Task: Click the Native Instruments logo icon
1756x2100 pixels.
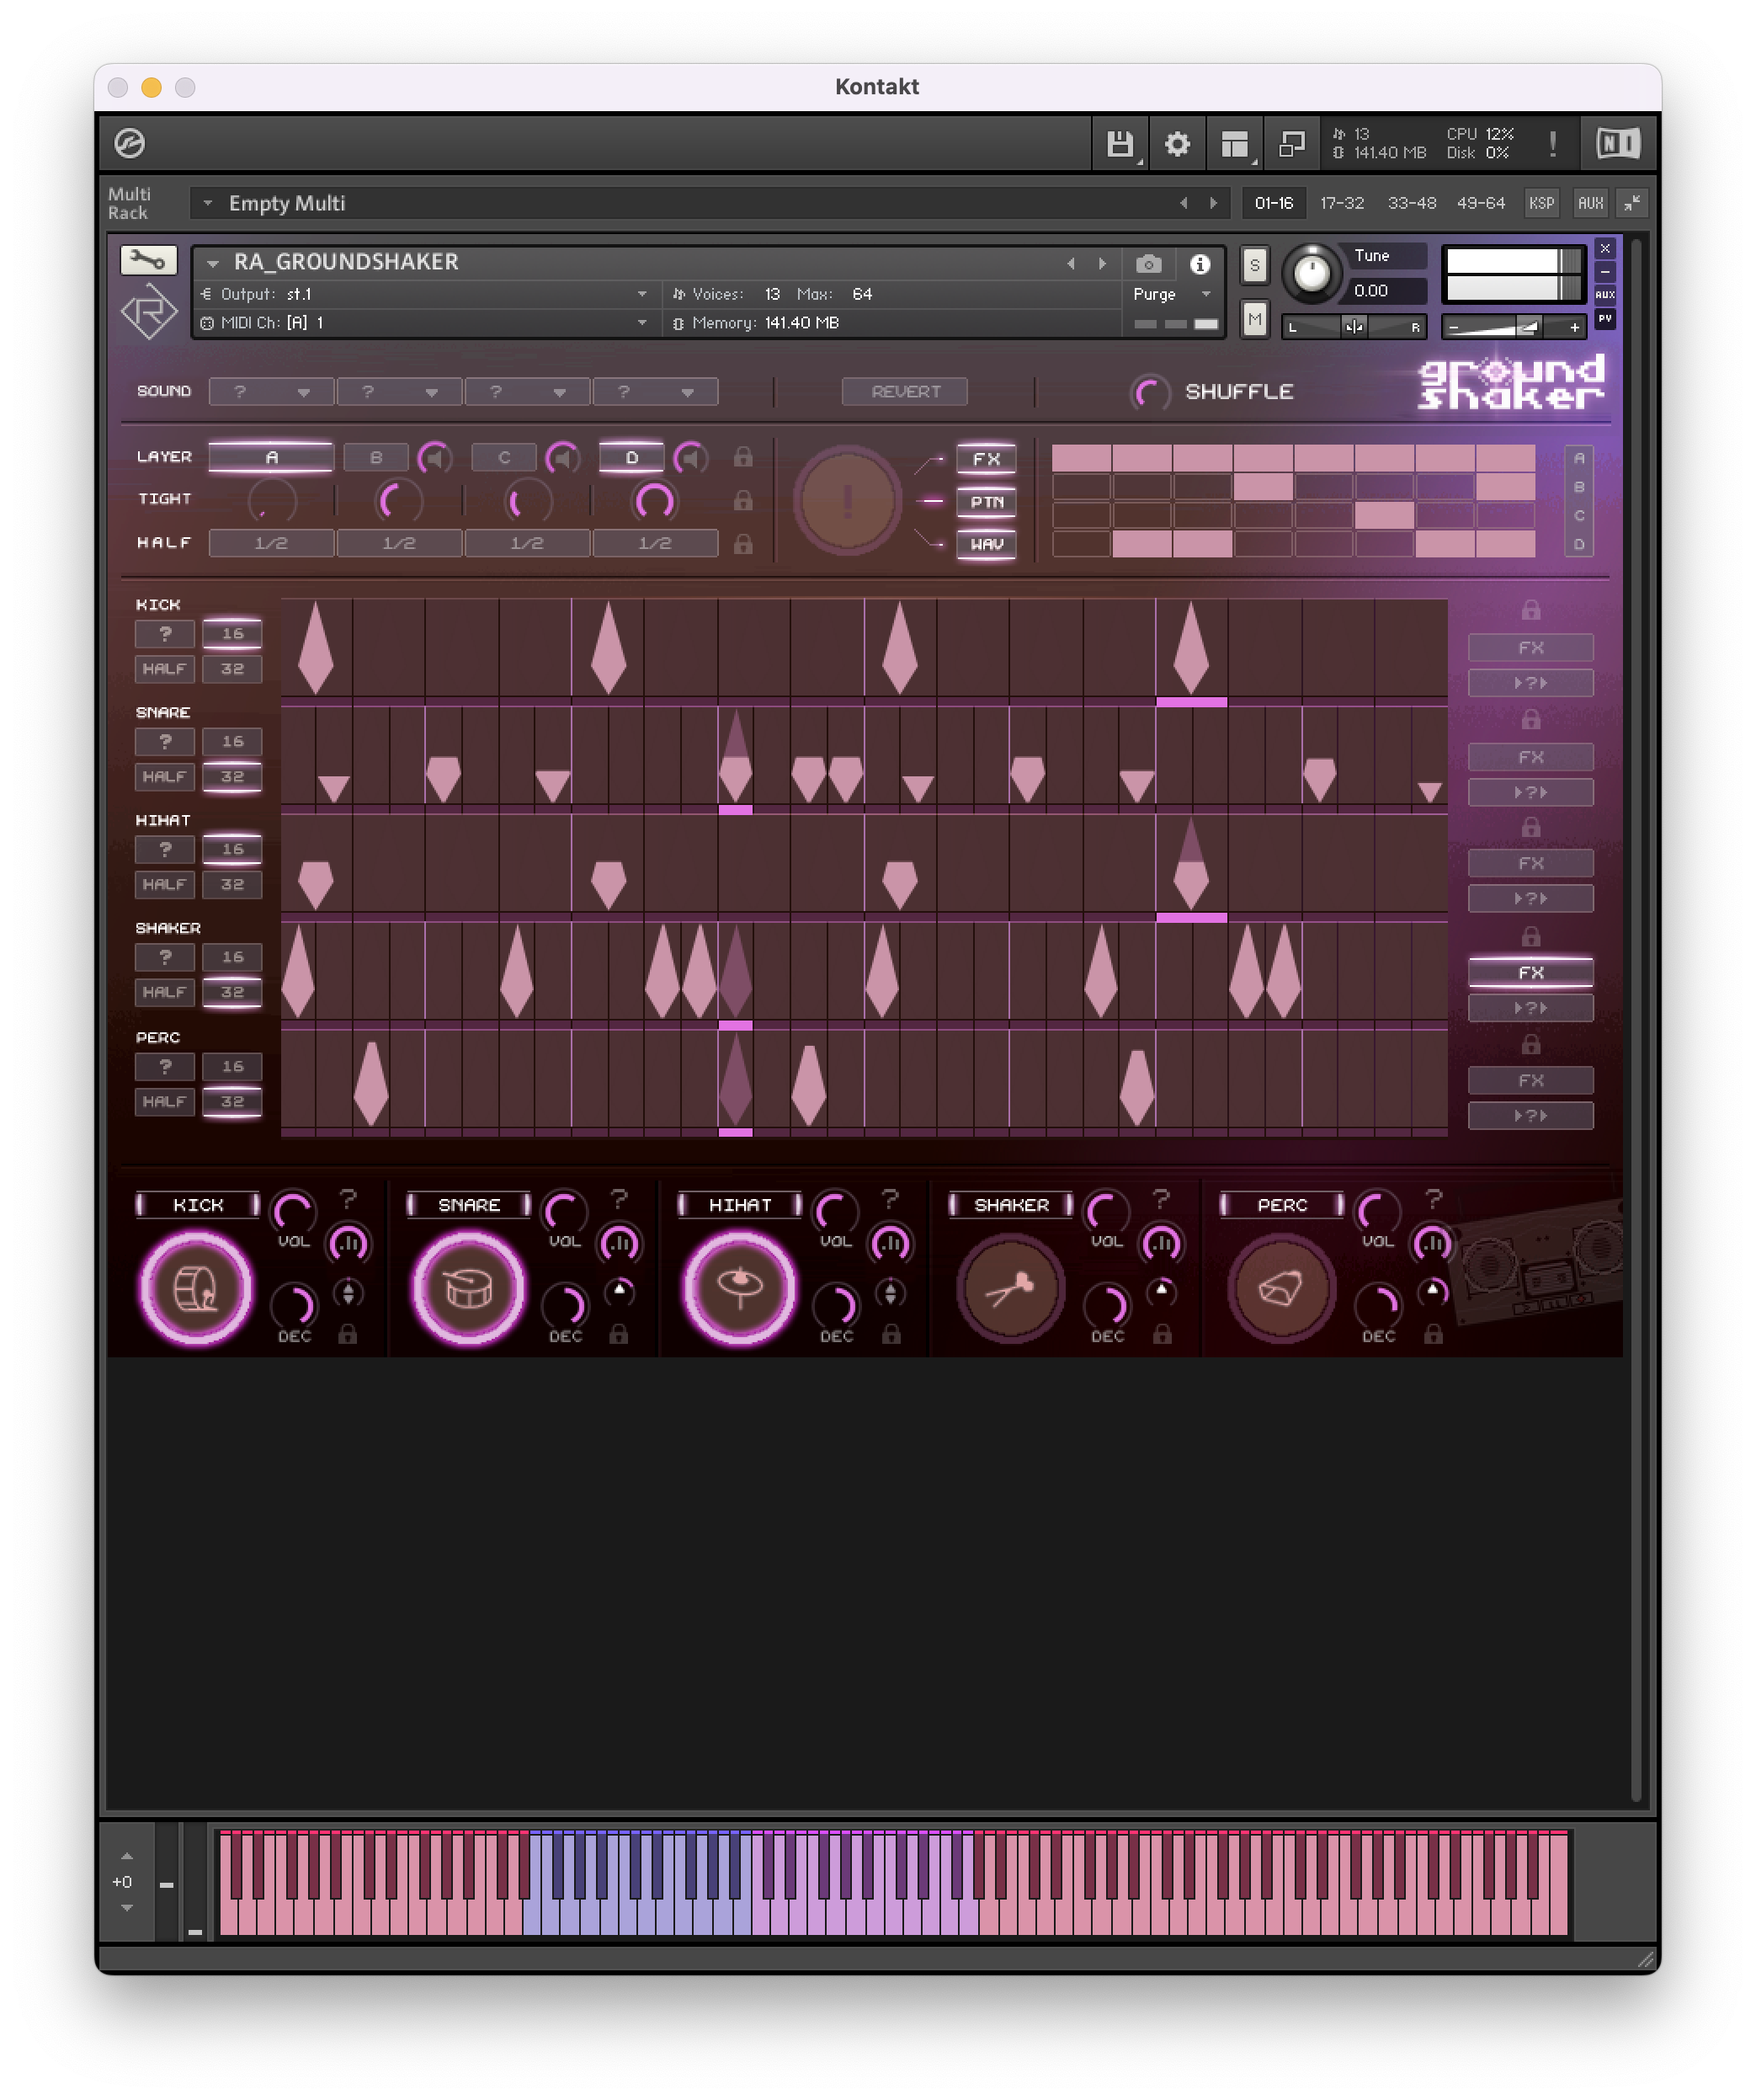Action: (x=1617, y=144)
